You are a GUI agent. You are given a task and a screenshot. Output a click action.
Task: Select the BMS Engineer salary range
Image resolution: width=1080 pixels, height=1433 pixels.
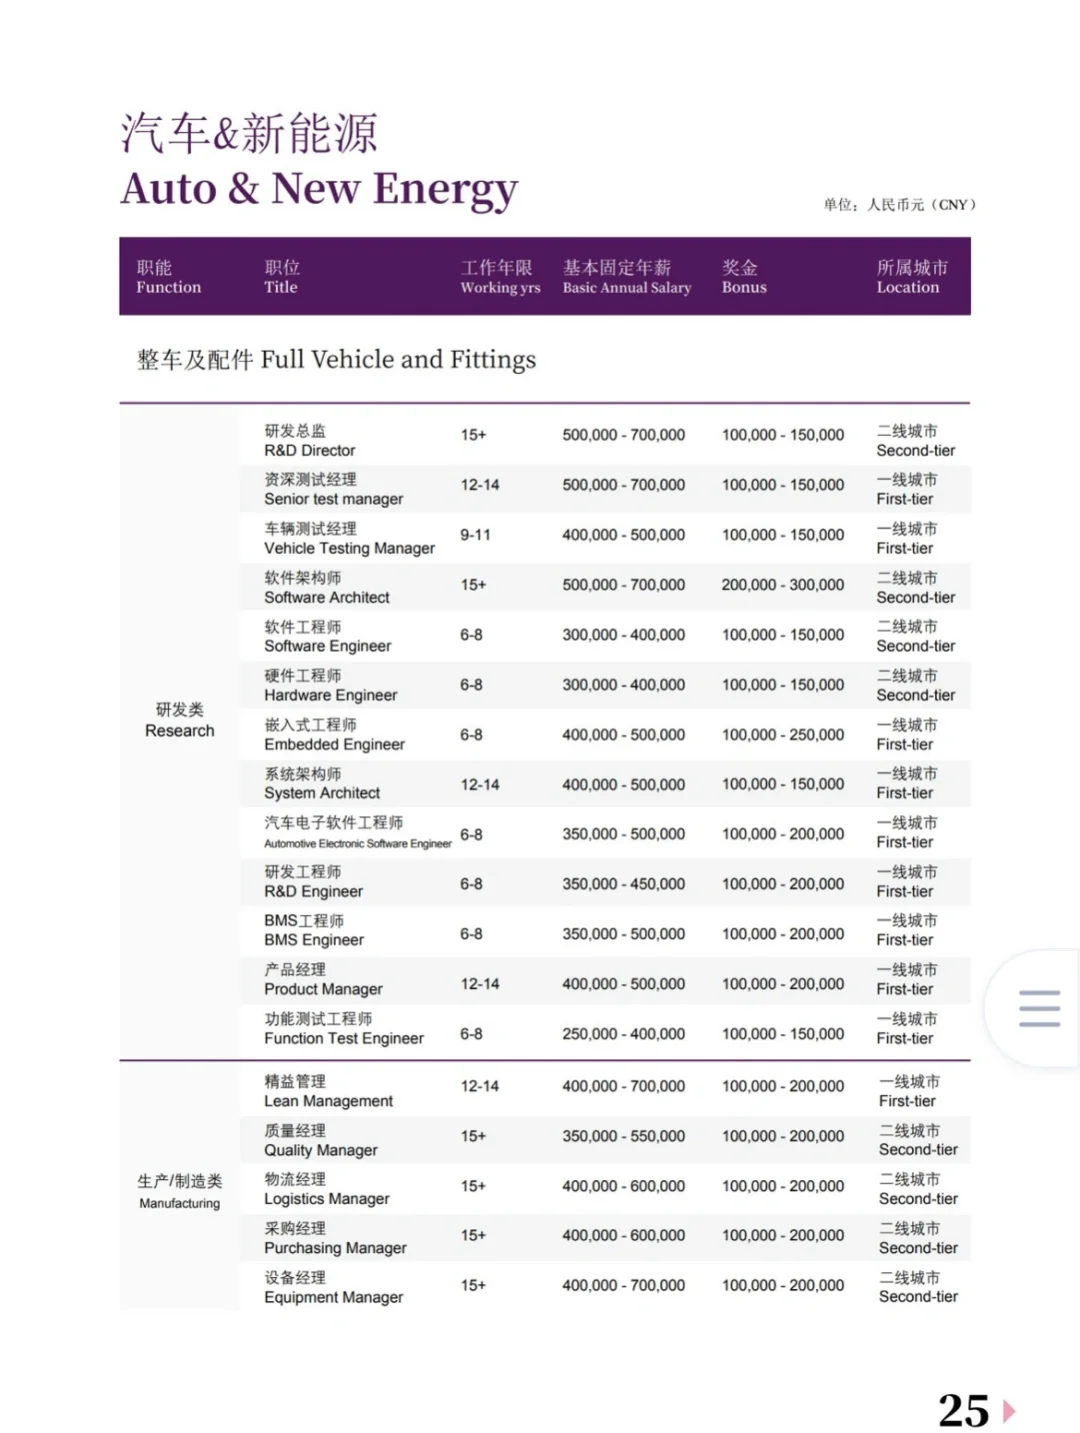pos(623,933)
